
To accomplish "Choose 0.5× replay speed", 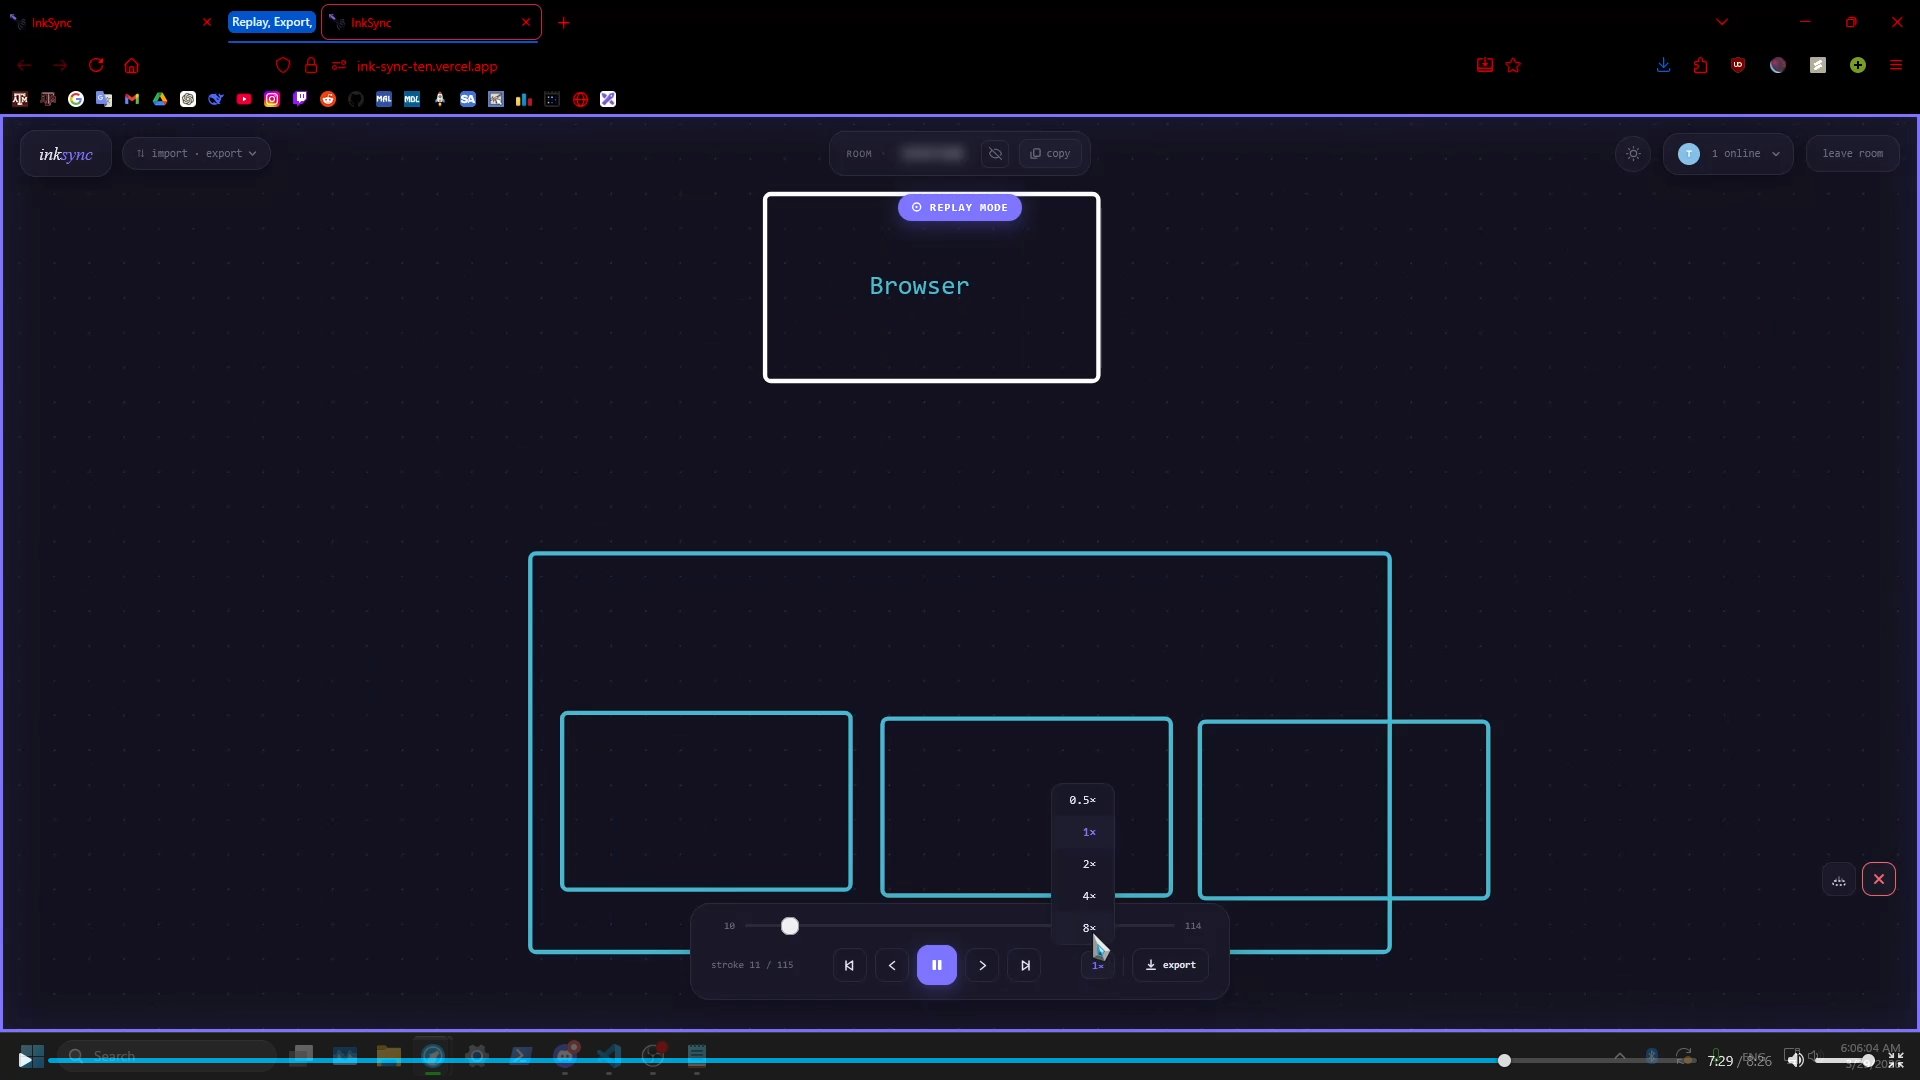I will coord(1082,800).
